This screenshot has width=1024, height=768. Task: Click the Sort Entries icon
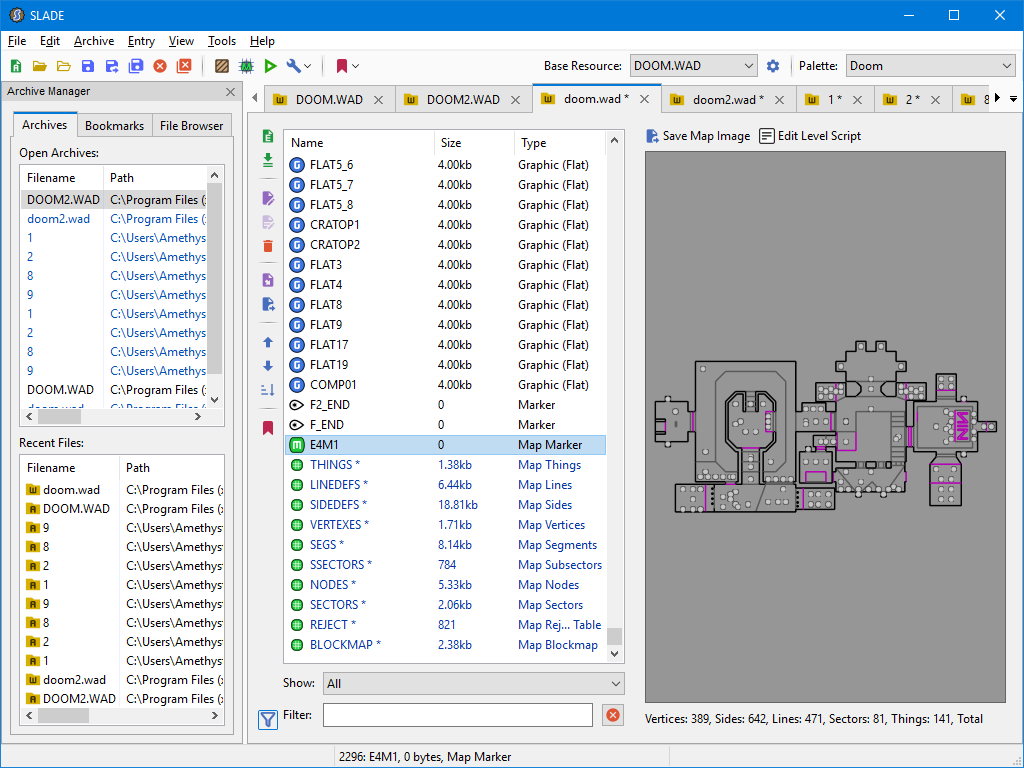[267, 390]
